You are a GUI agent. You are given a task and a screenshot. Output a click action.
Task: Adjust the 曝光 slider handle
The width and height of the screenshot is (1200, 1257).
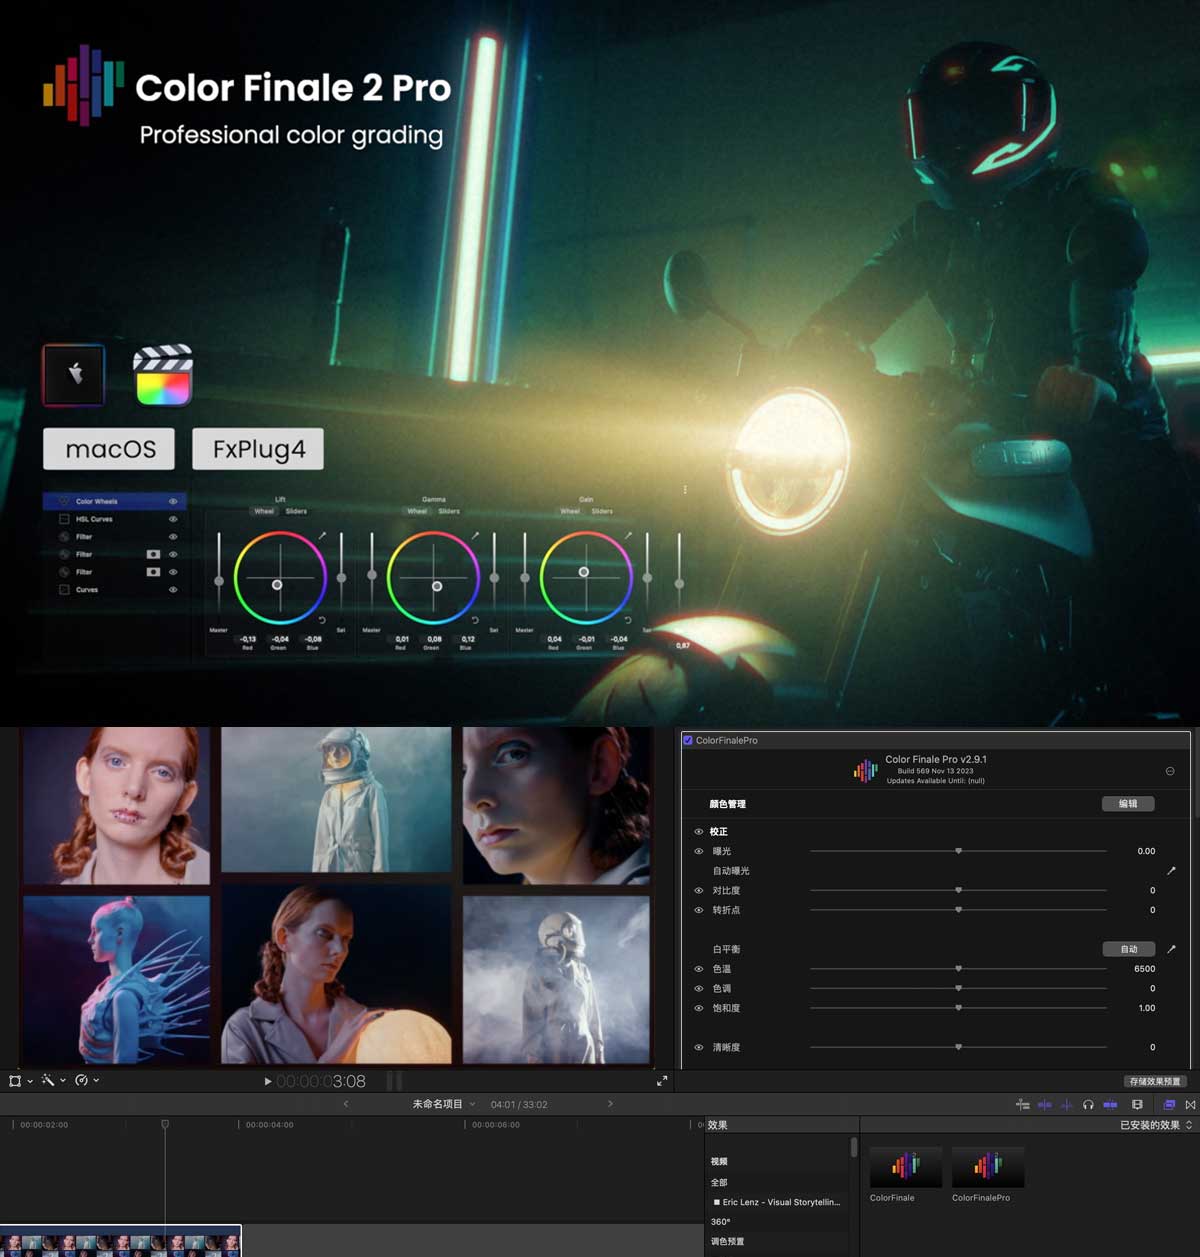click(x=958, y=851)
